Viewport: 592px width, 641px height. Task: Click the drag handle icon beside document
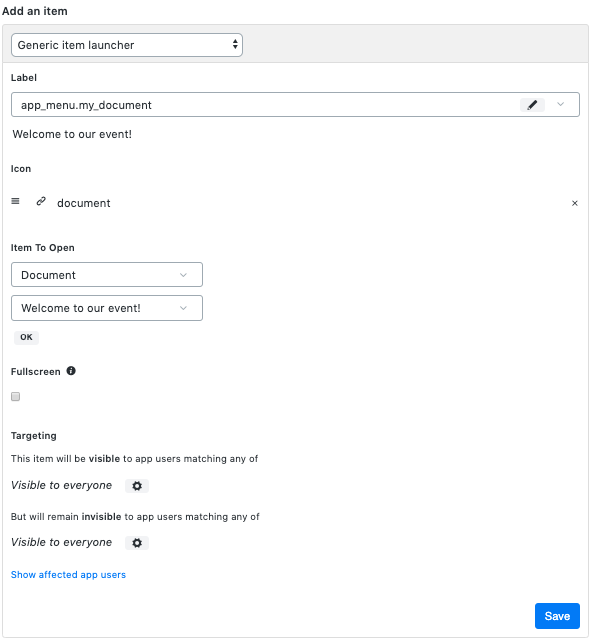(x=15, y=201)
